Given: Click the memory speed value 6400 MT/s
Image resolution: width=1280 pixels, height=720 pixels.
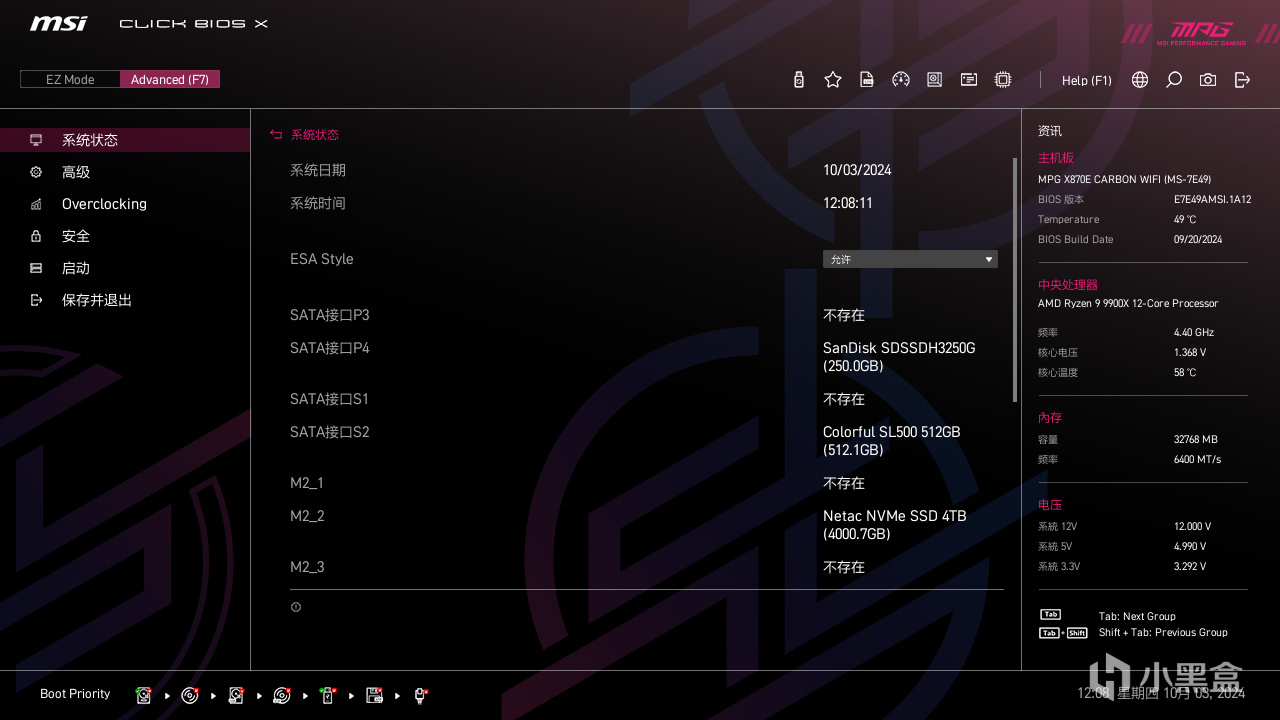Looking at the screenshot, I should 1198,459.
